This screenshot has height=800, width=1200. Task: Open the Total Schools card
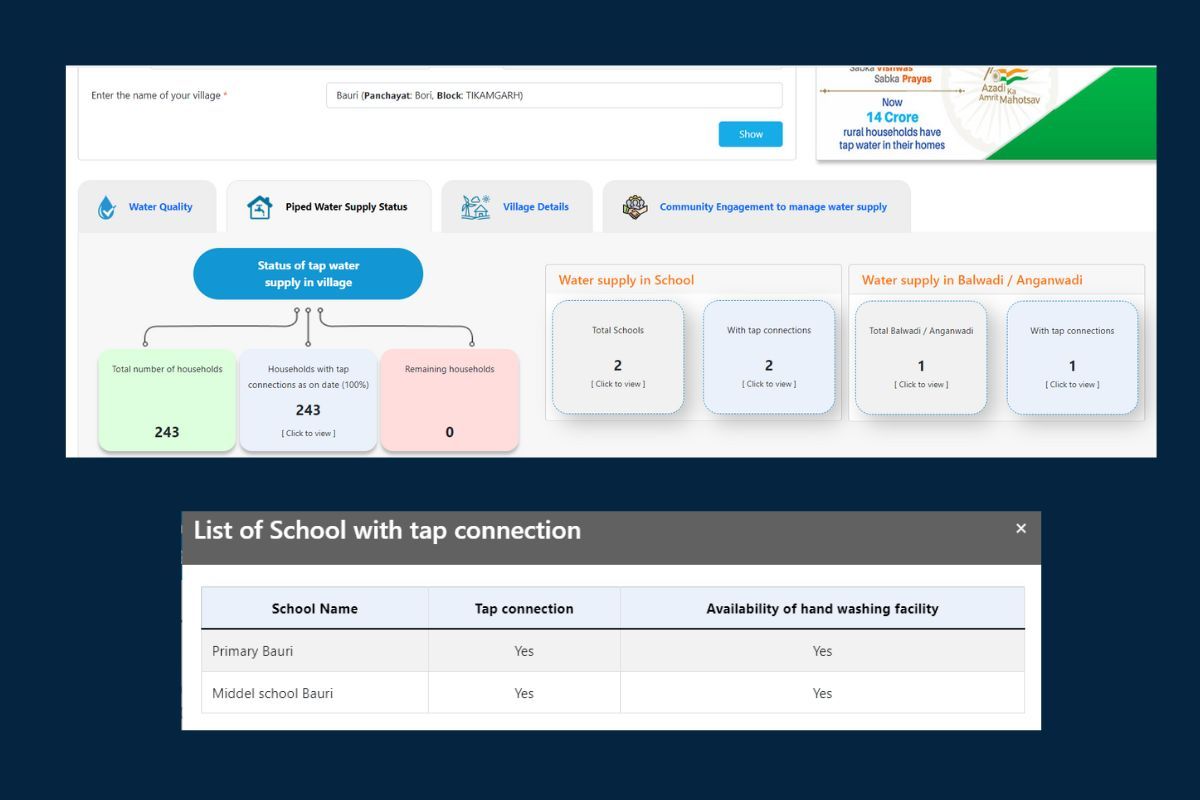[618, 358]
